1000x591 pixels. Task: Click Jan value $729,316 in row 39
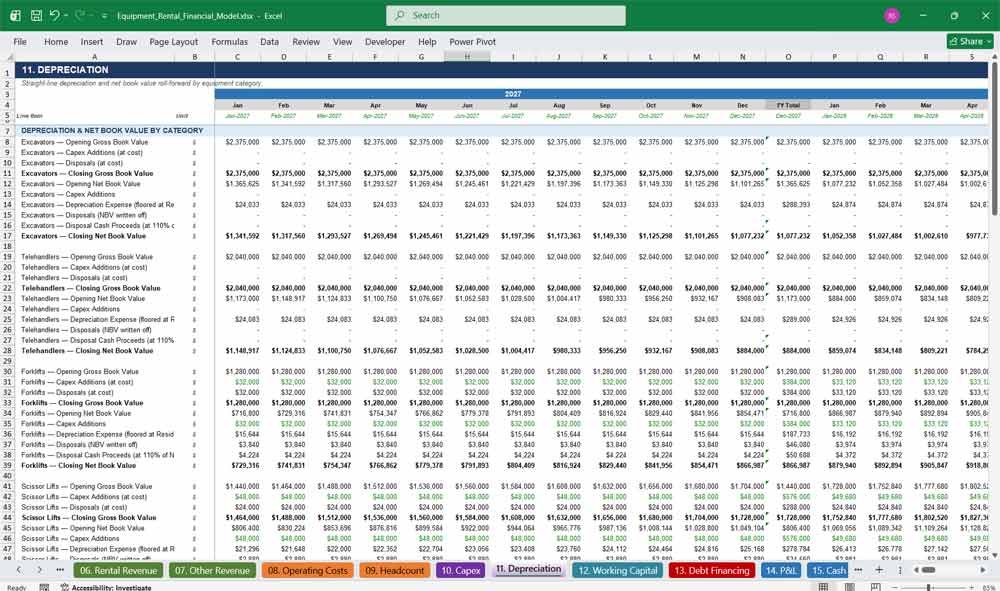pyautogui.click(x=244, y=465)
